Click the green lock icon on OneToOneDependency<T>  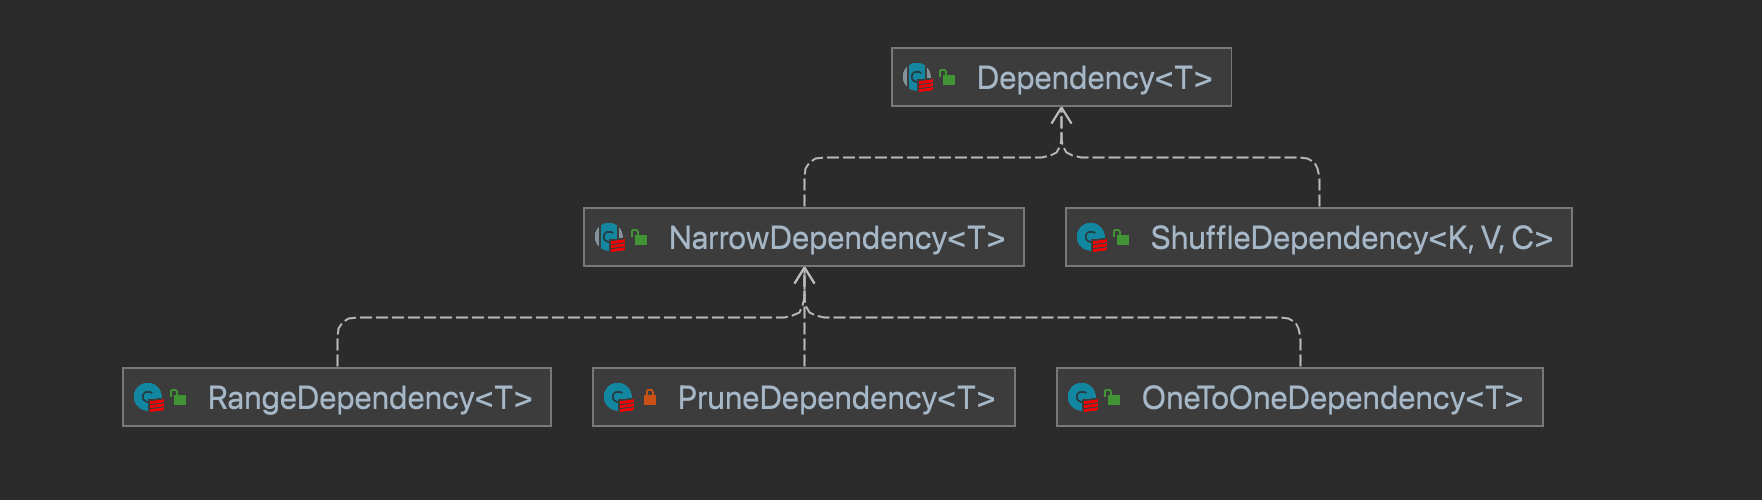click(1112, 397)
